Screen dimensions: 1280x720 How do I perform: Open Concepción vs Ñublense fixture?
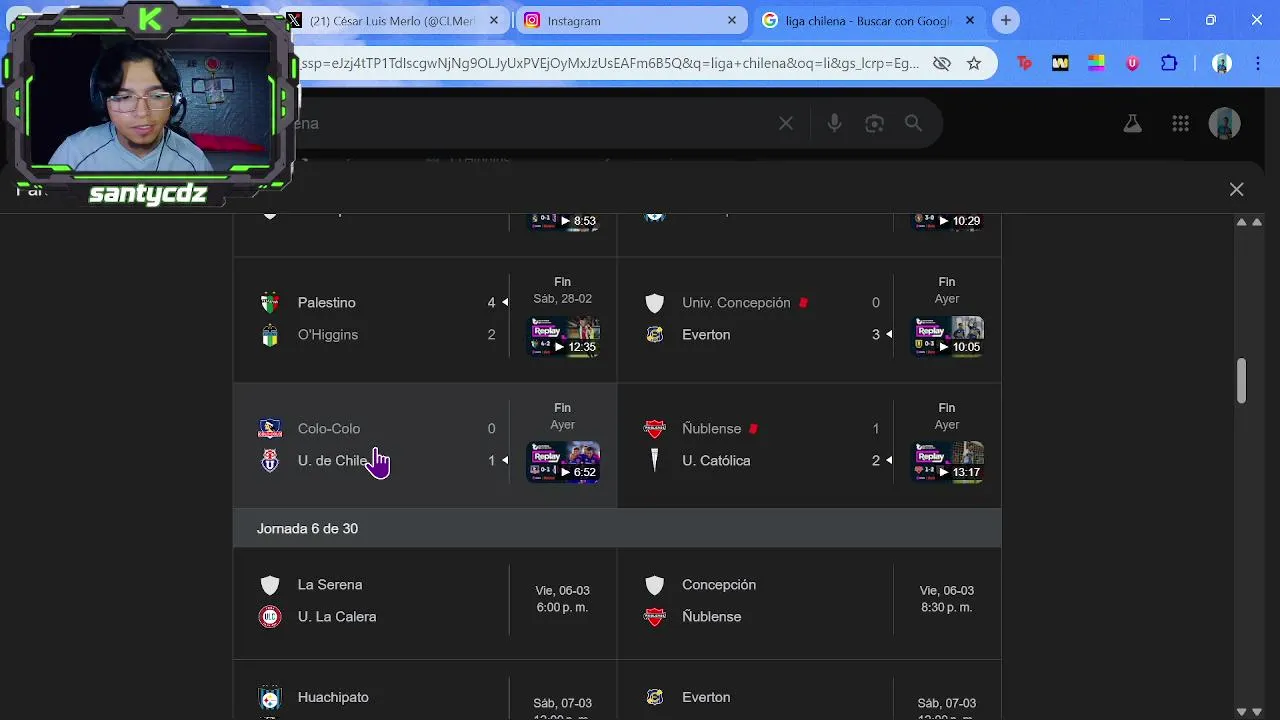pyautogui.click(x=809, y=601)
